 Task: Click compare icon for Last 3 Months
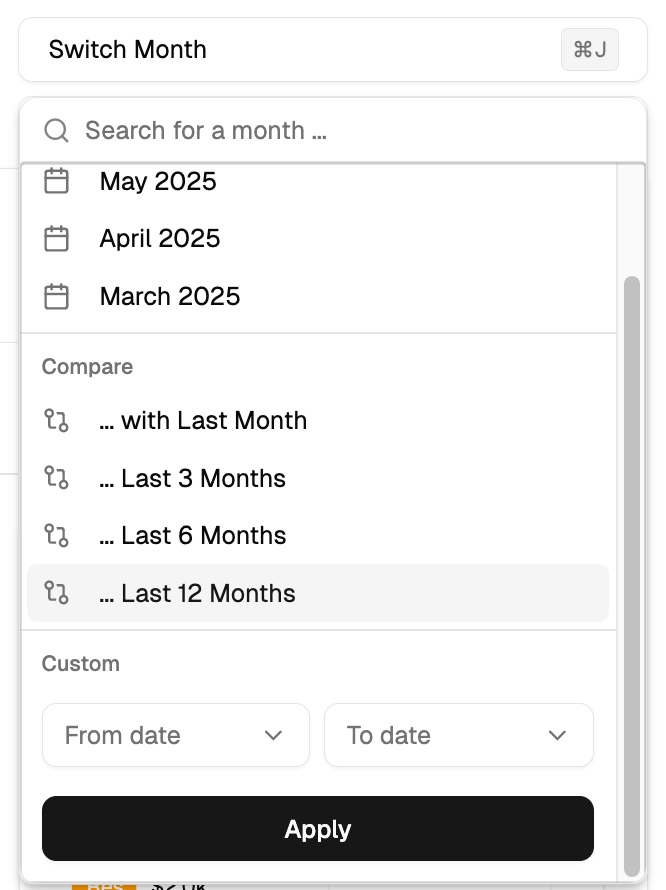click(57, 479)
